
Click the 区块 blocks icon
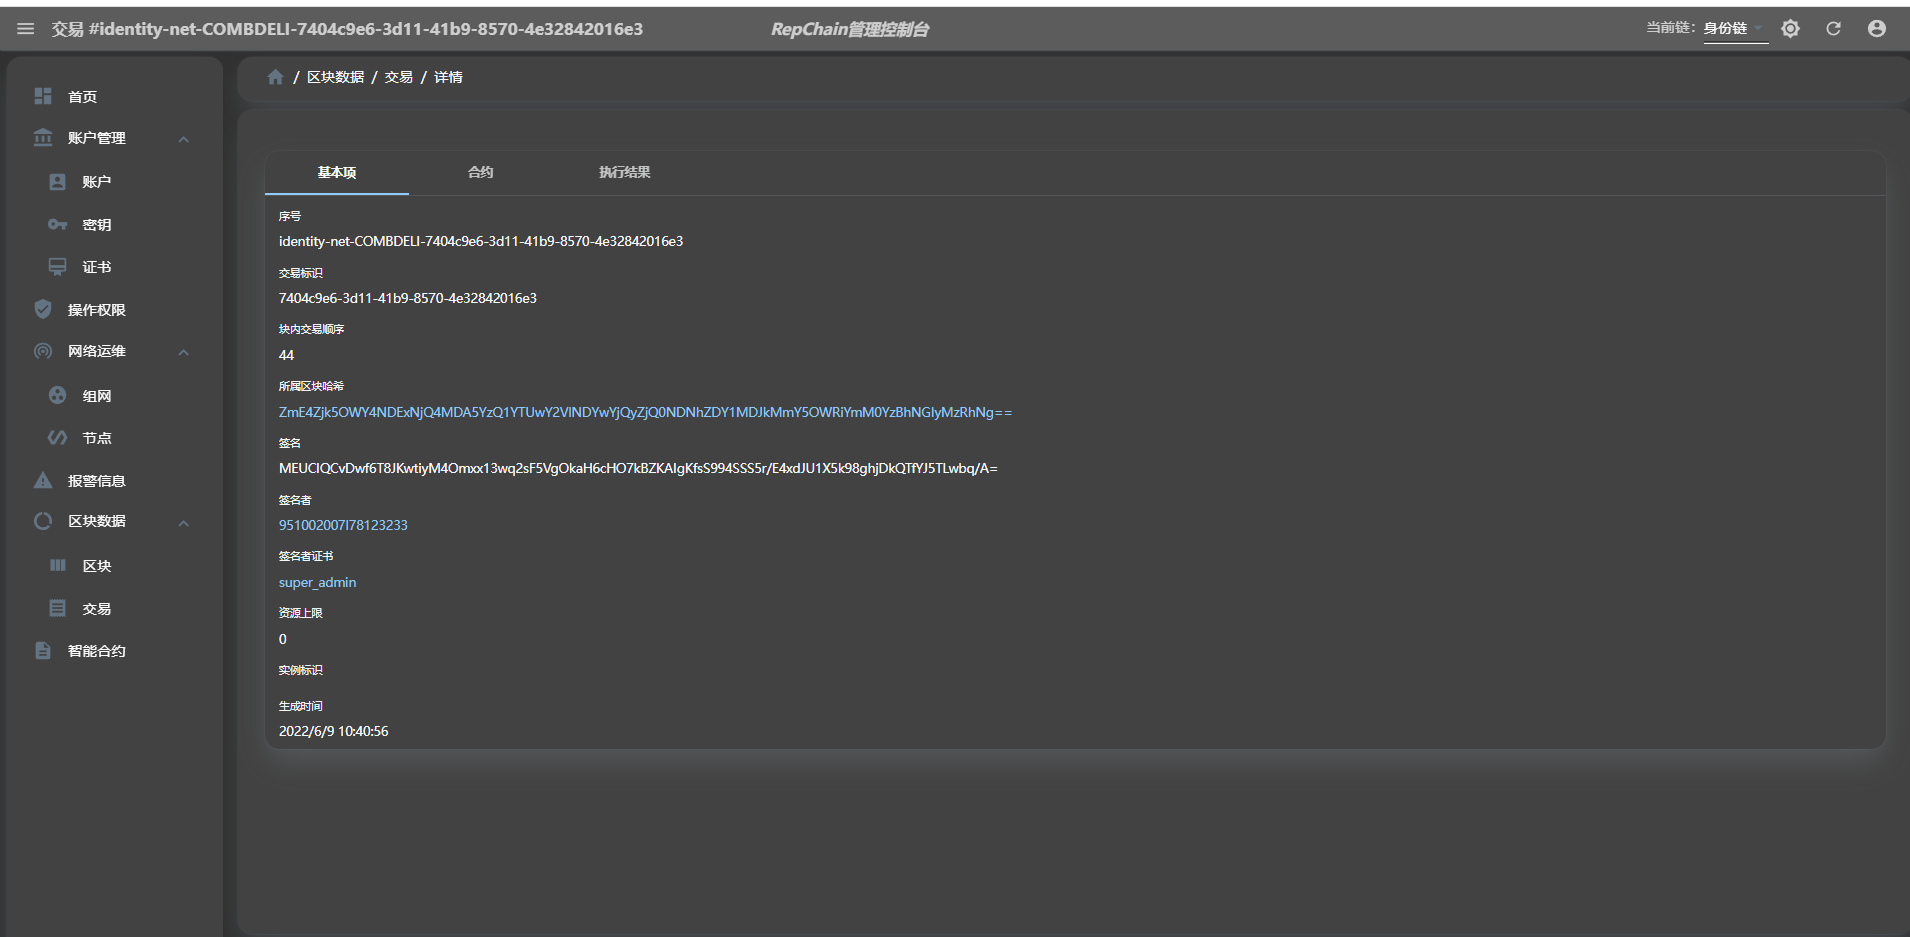(58, 565)
